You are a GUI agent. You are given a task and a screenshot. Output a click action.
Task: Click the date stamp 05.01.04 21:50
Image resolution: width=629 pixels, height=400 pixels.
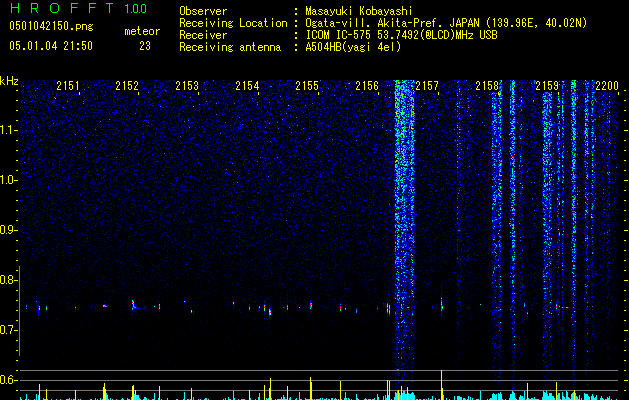point(51,46)
